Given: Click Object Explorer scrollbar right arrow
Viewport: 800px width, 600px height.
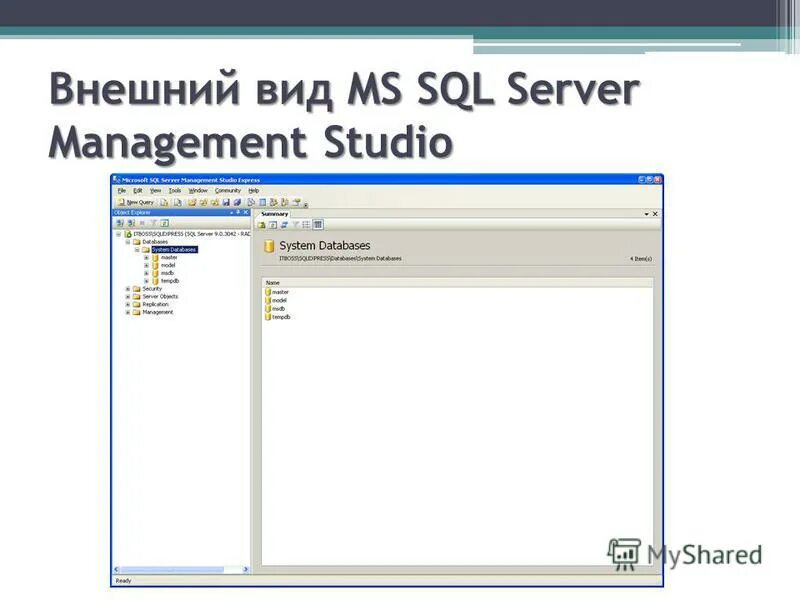Looking at the screenshot, I should click(245, 569).
